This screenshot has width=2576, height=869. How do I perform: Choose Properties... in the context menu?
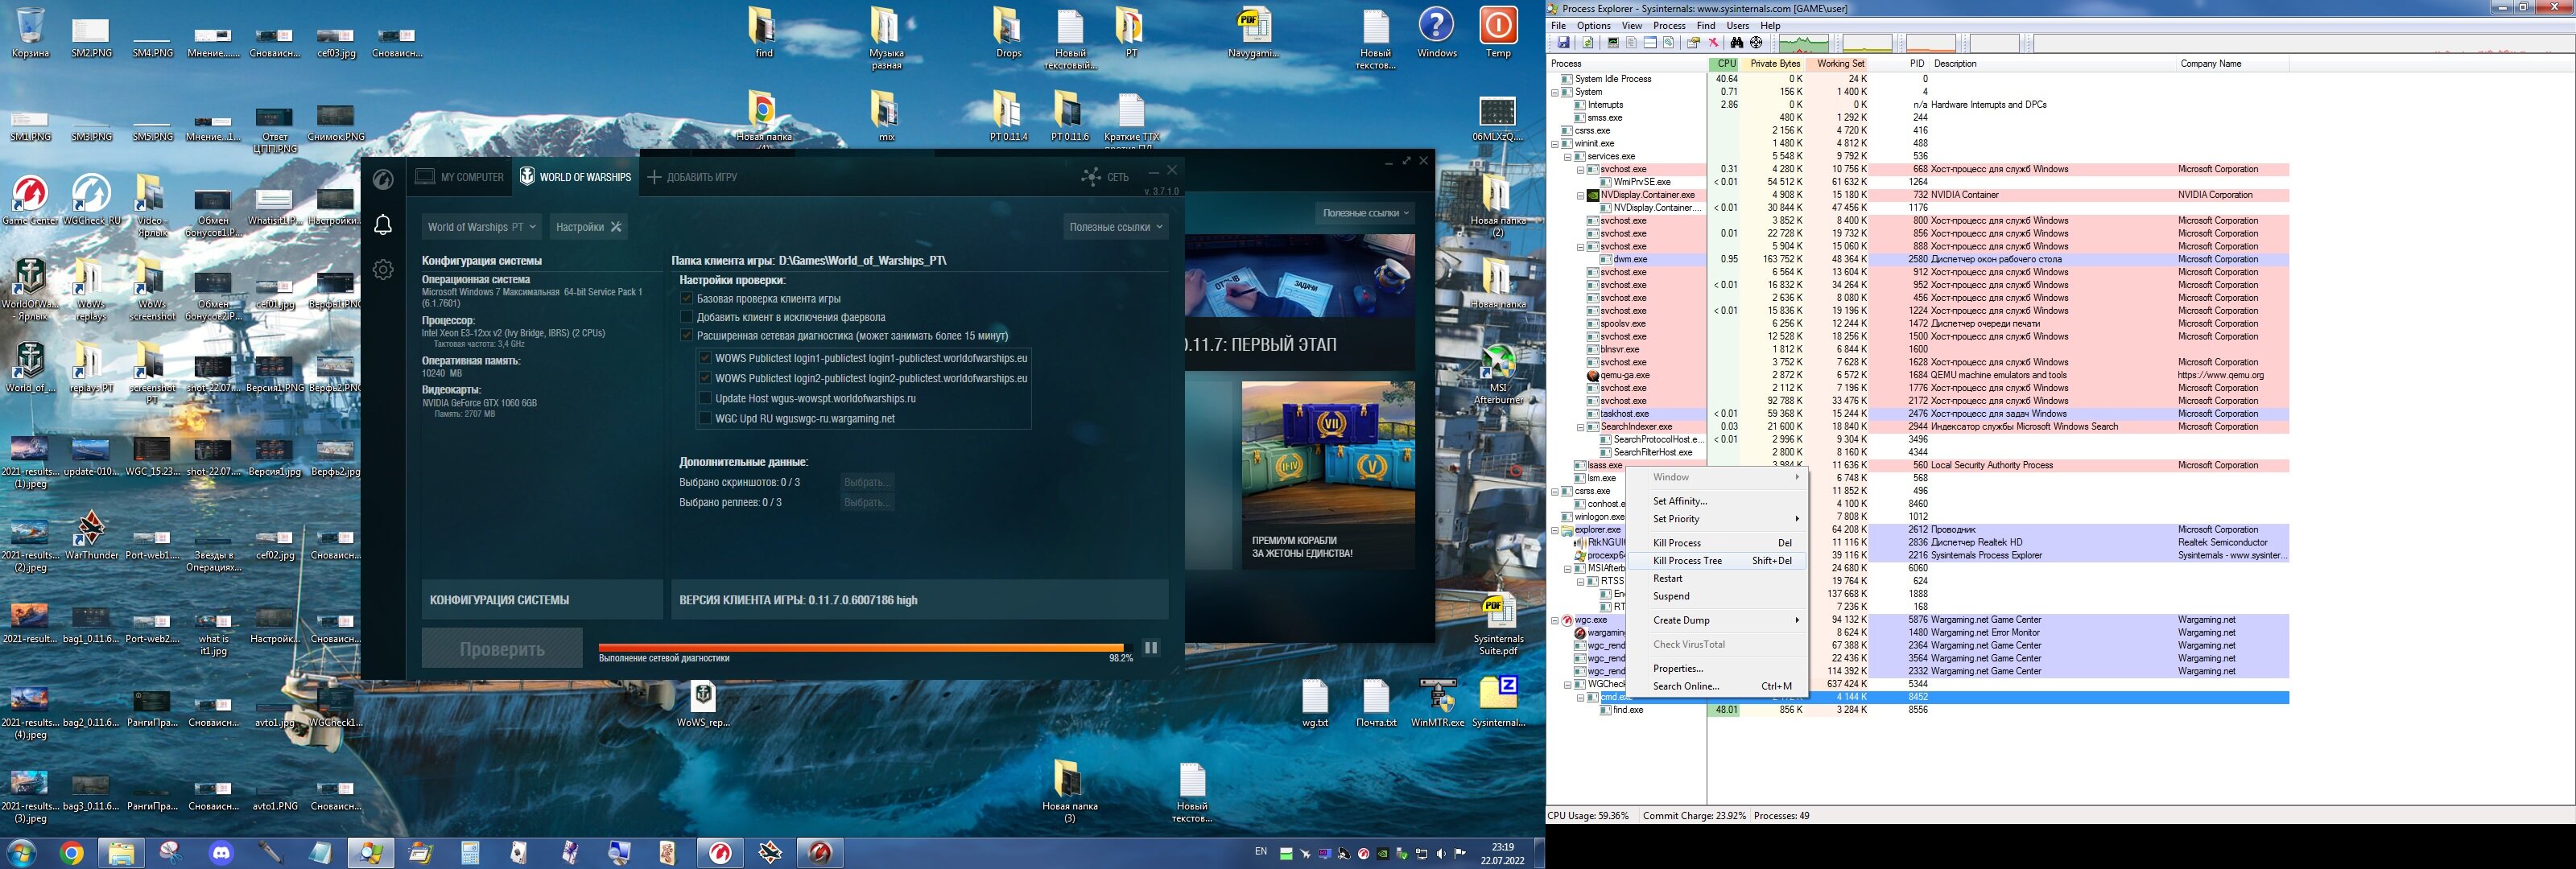pos(1717,668)
